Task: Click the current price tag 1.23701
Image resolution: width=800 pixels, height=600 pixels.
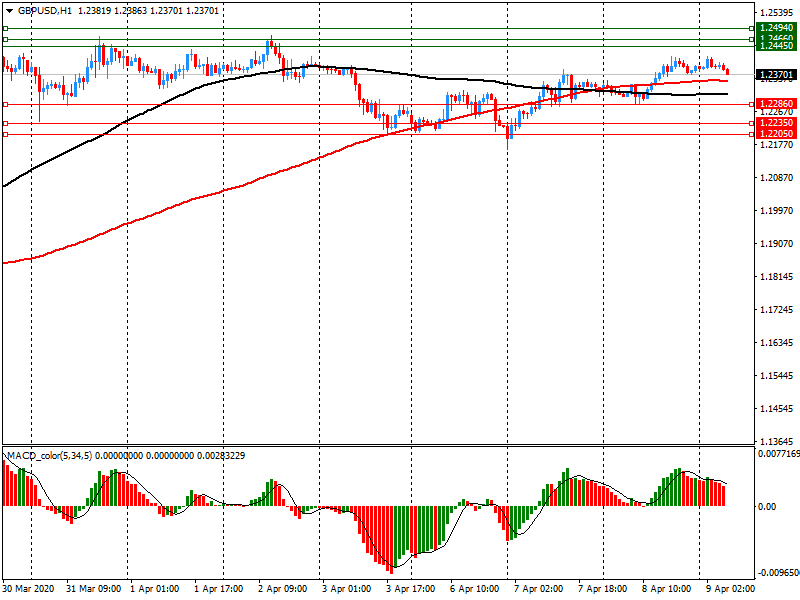Action: 776,75
